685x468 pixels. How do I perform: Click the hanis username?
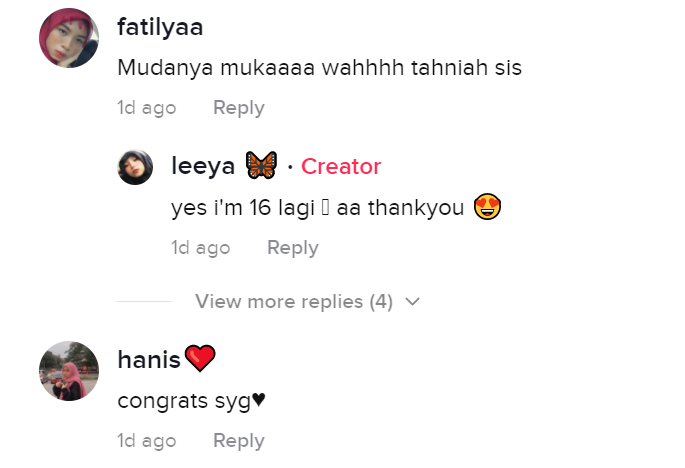click(x=149, y=359)
